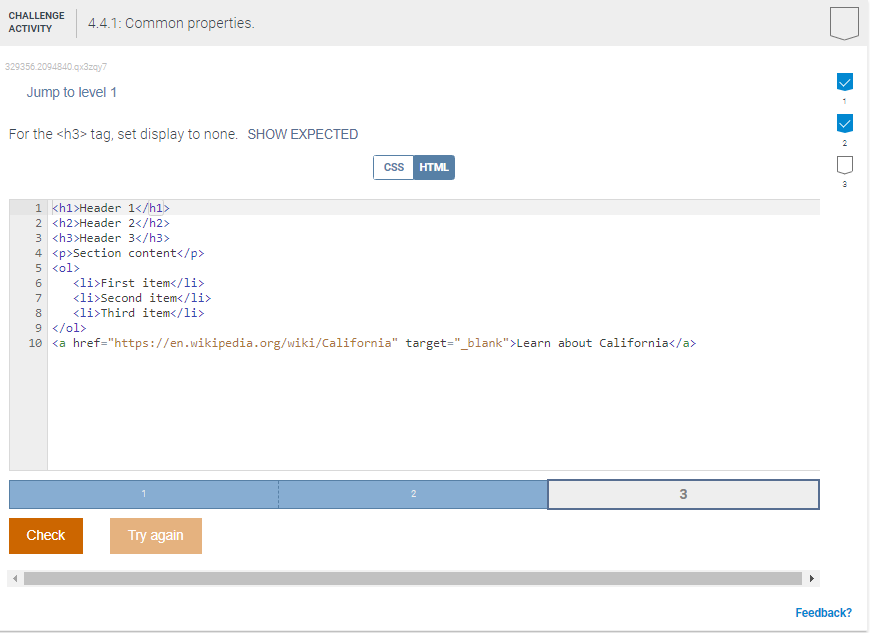Image resolution: width=870 pixels, height=633 pixels.
Task: Open the Feedback? link
Action: (x=824, y=612)
